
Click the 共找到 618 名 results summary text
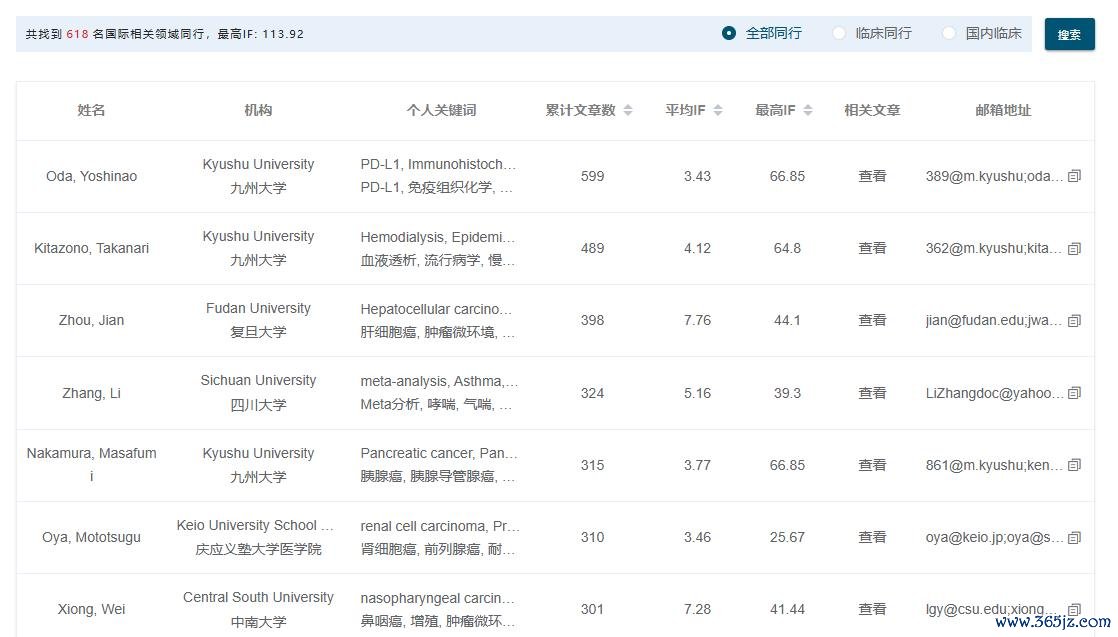click(165, 34)
